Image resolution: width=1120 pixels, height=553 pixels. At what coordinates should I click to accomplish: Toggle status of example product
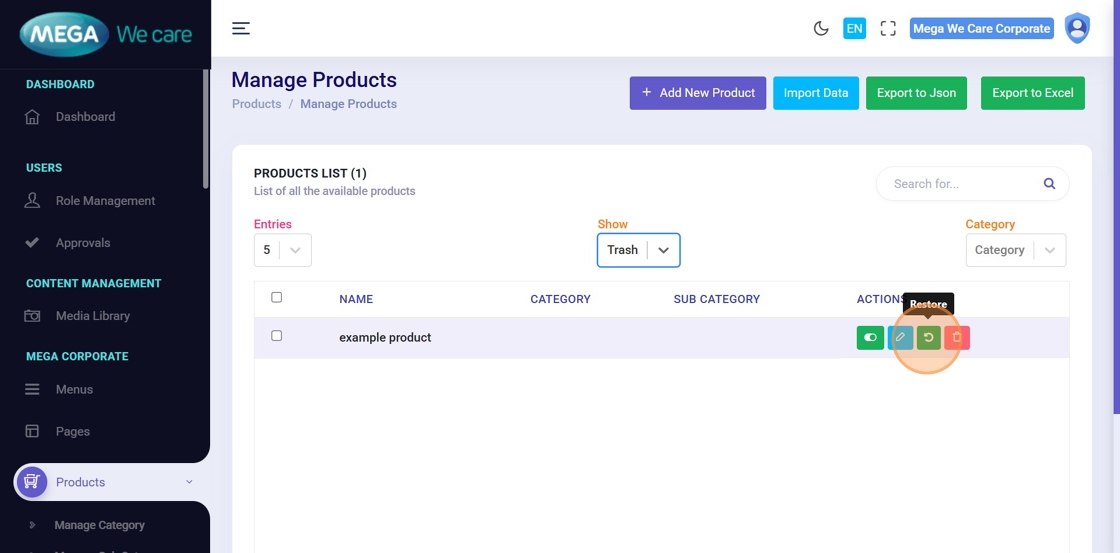870,338
